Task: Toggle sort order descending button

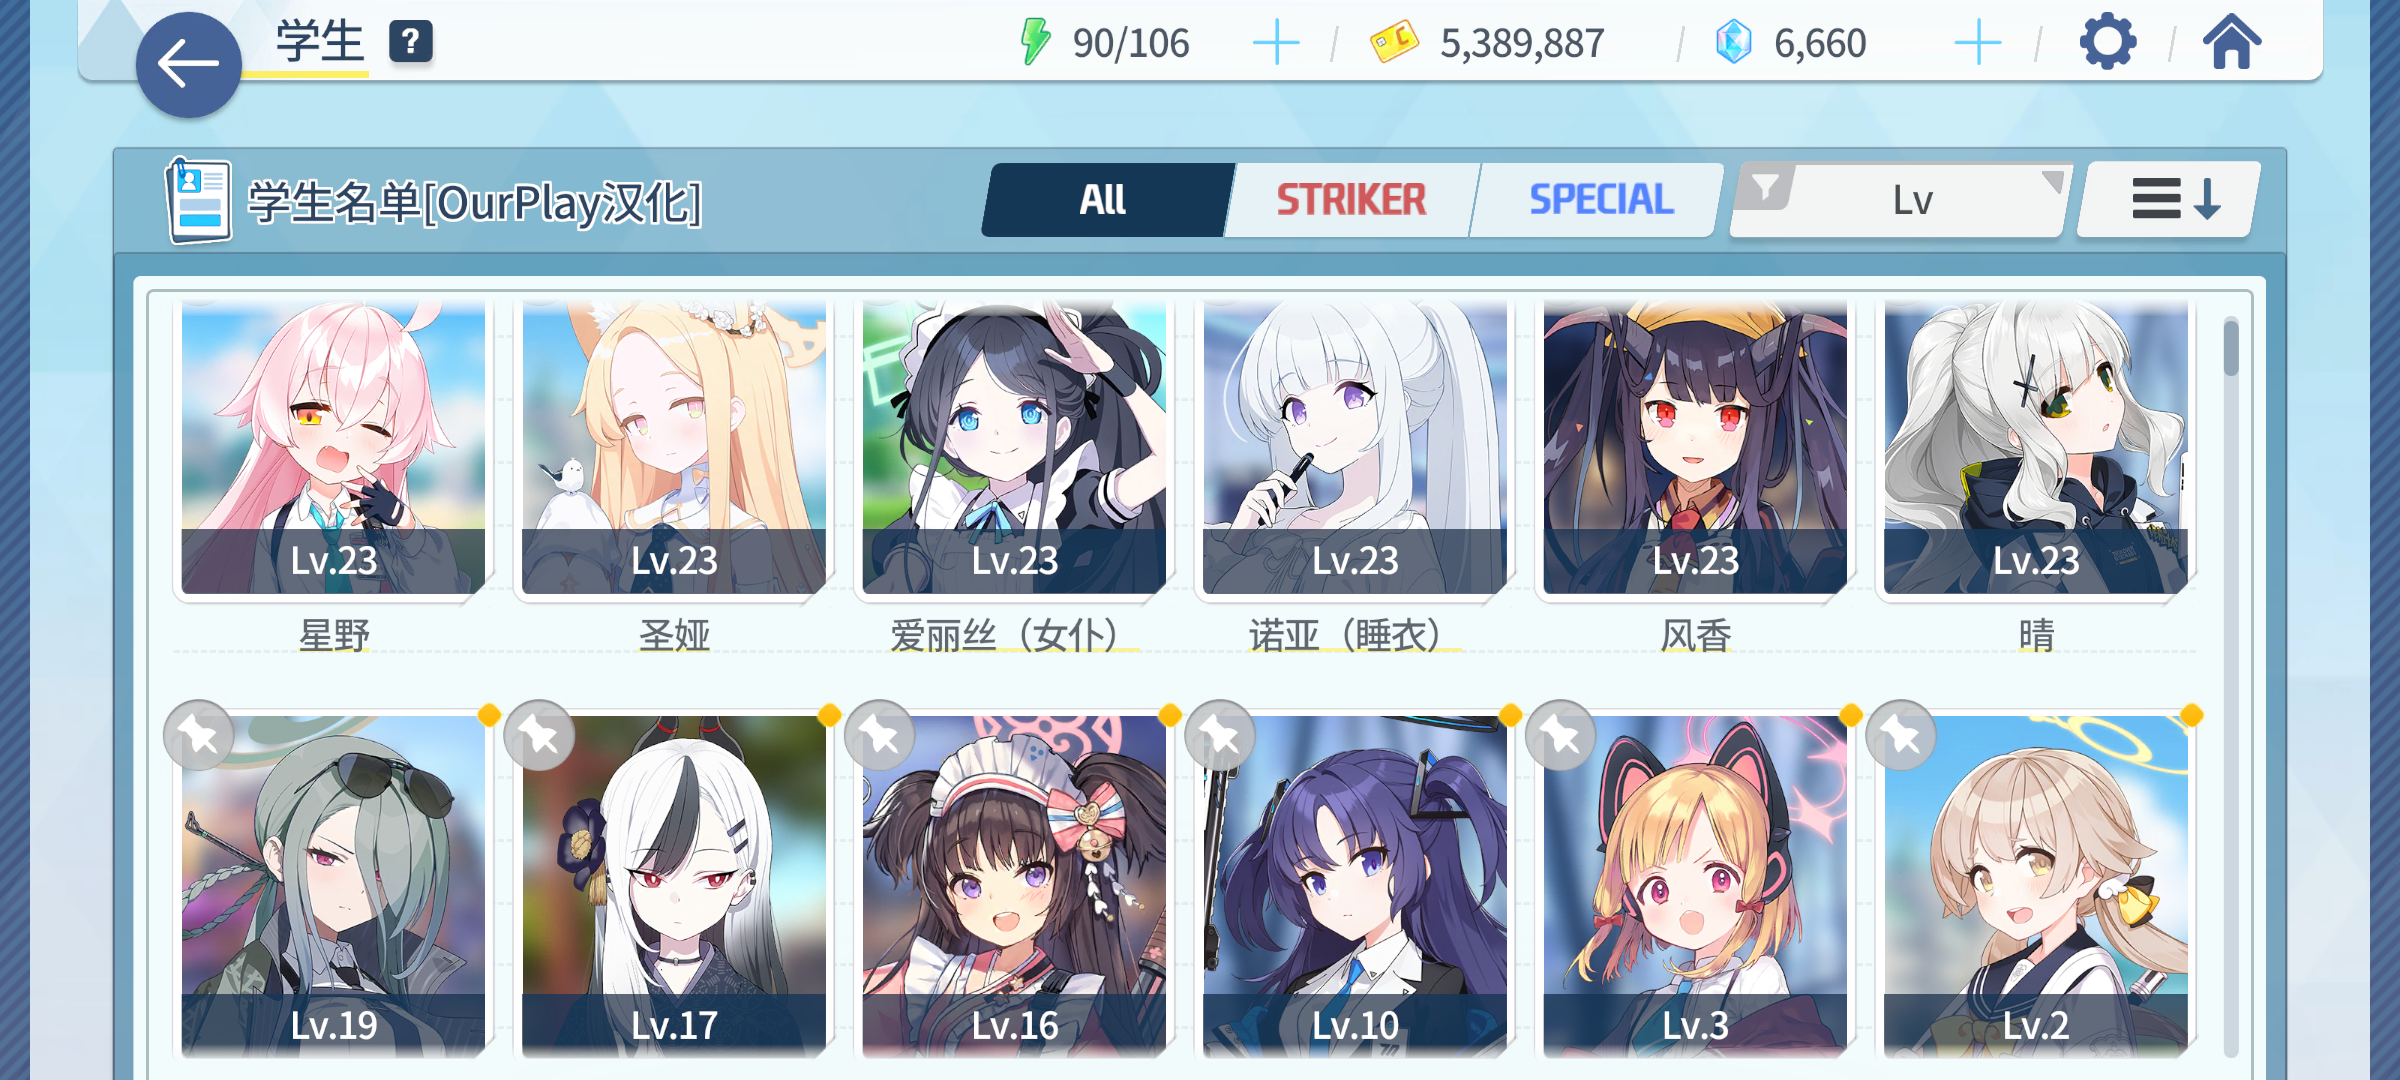Action: click(x=2168, y=199)
